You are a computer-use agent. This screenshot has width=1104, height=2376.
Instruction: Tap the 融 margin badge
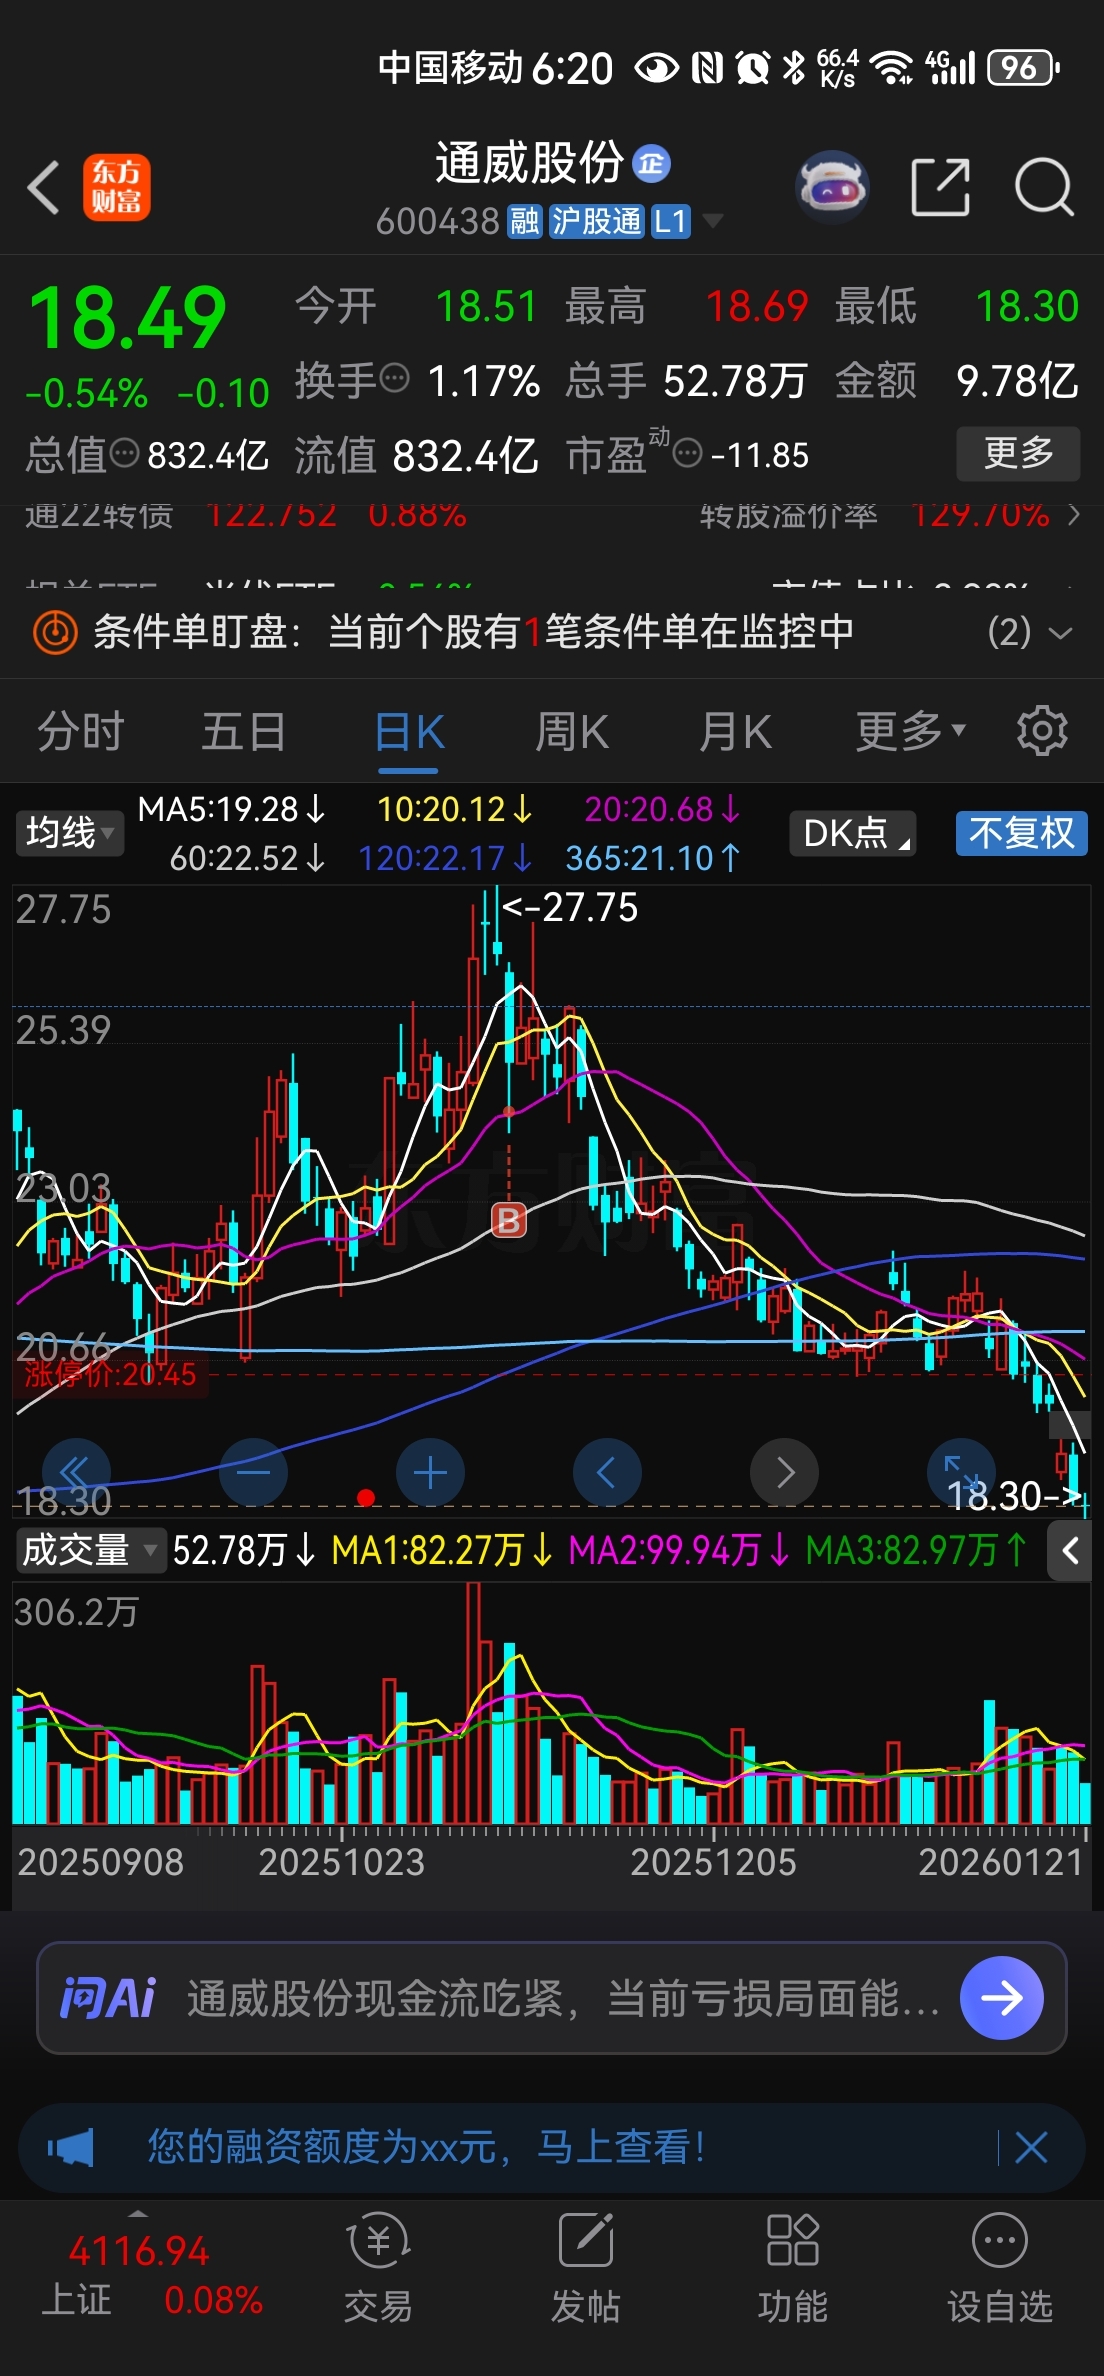click(524, 221)
